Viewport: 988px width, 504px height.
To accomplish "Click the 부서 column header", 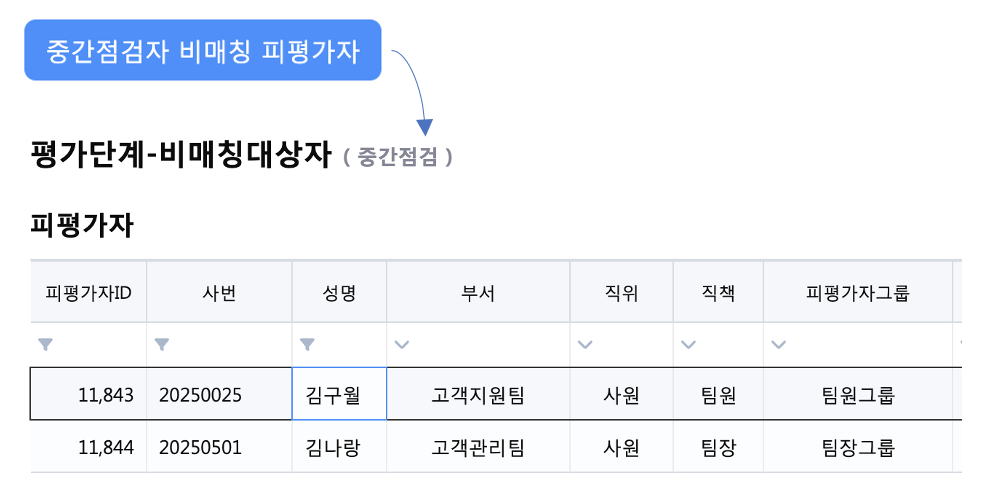I will (x=478, y=293).
